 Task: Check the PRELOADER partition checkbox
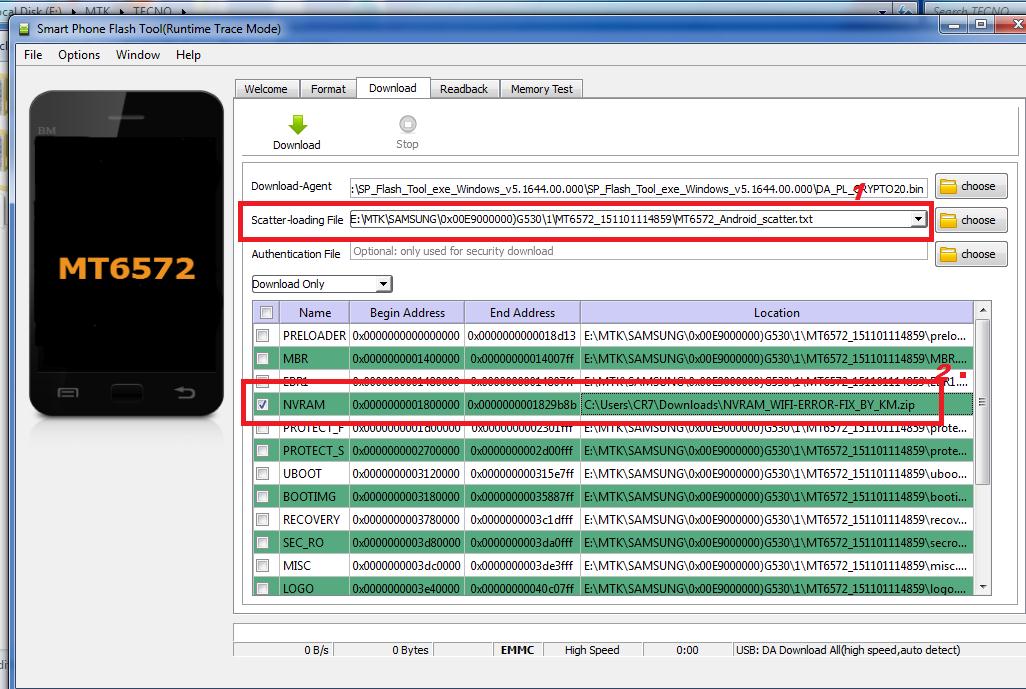[262, 336]
